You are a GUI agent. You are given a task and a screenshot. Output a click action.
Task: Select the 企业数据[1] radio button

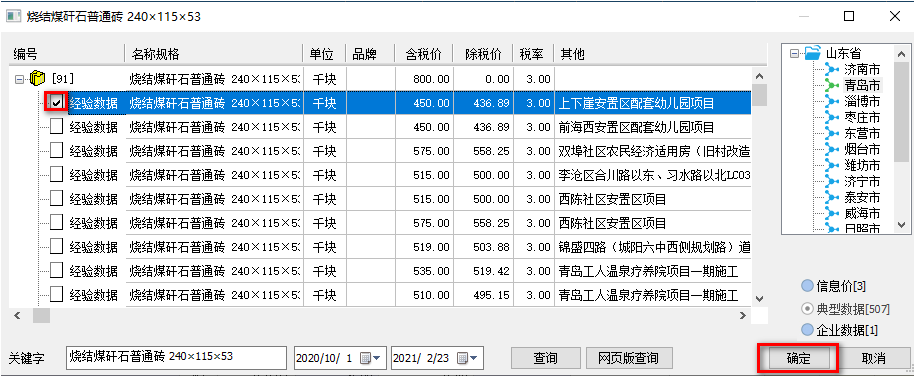[807, 330]
